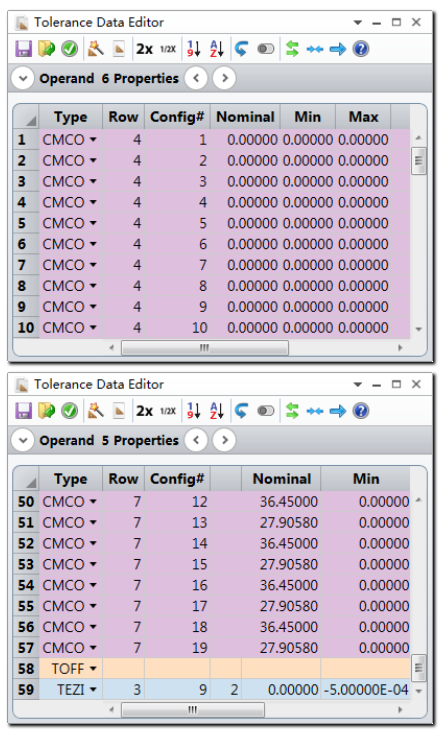Click the 2x loosen tolerances icon in the Operand 5 editor

(144, 411)
